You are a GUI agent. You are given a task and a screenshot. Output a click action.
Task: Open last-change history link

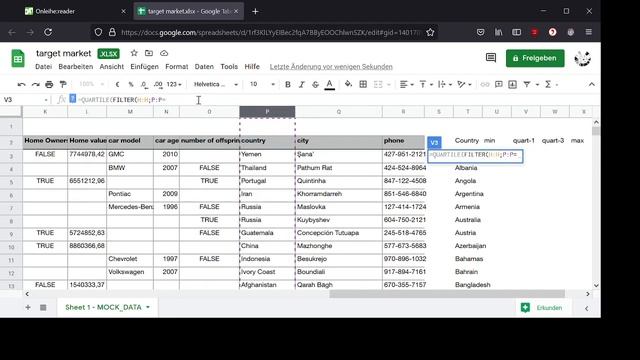click(x=331, y=67)
